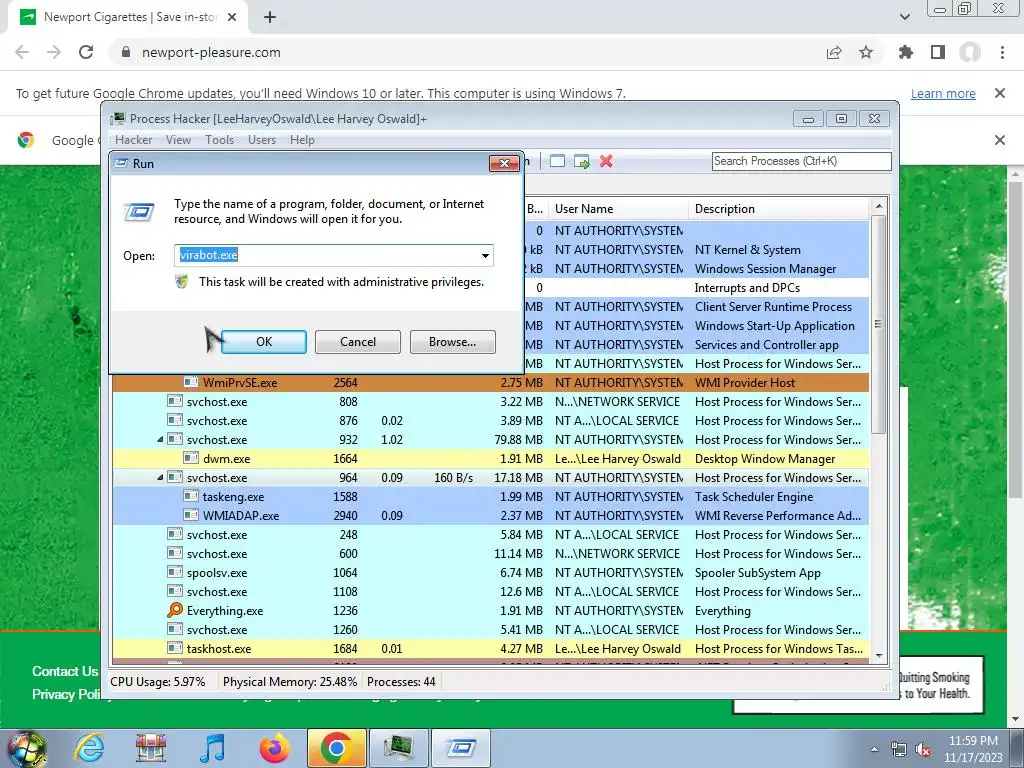Click the svchost.exe PID 876 icon
The width and height of the screenshot is (1024, 768).
point(174,420)
